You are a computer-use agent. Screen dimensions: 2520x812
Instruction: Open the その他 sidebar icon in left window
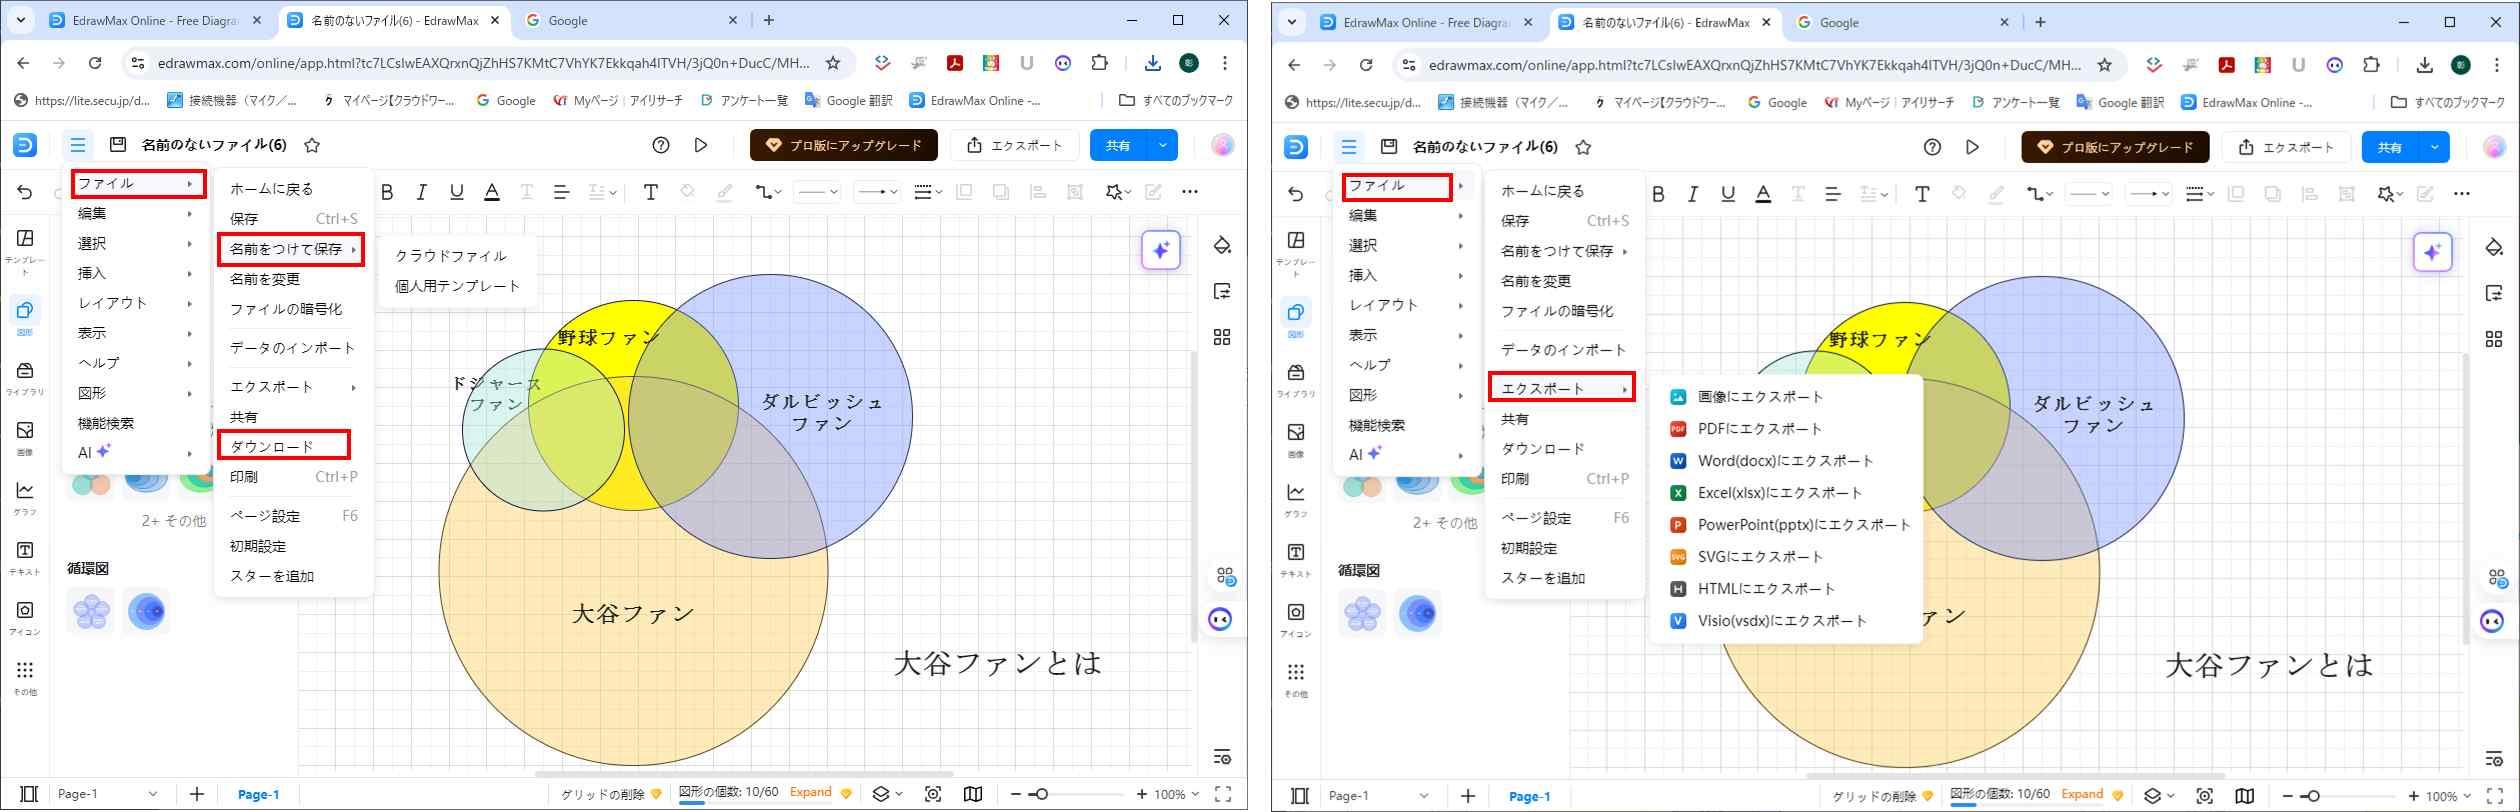pos(25,678)
